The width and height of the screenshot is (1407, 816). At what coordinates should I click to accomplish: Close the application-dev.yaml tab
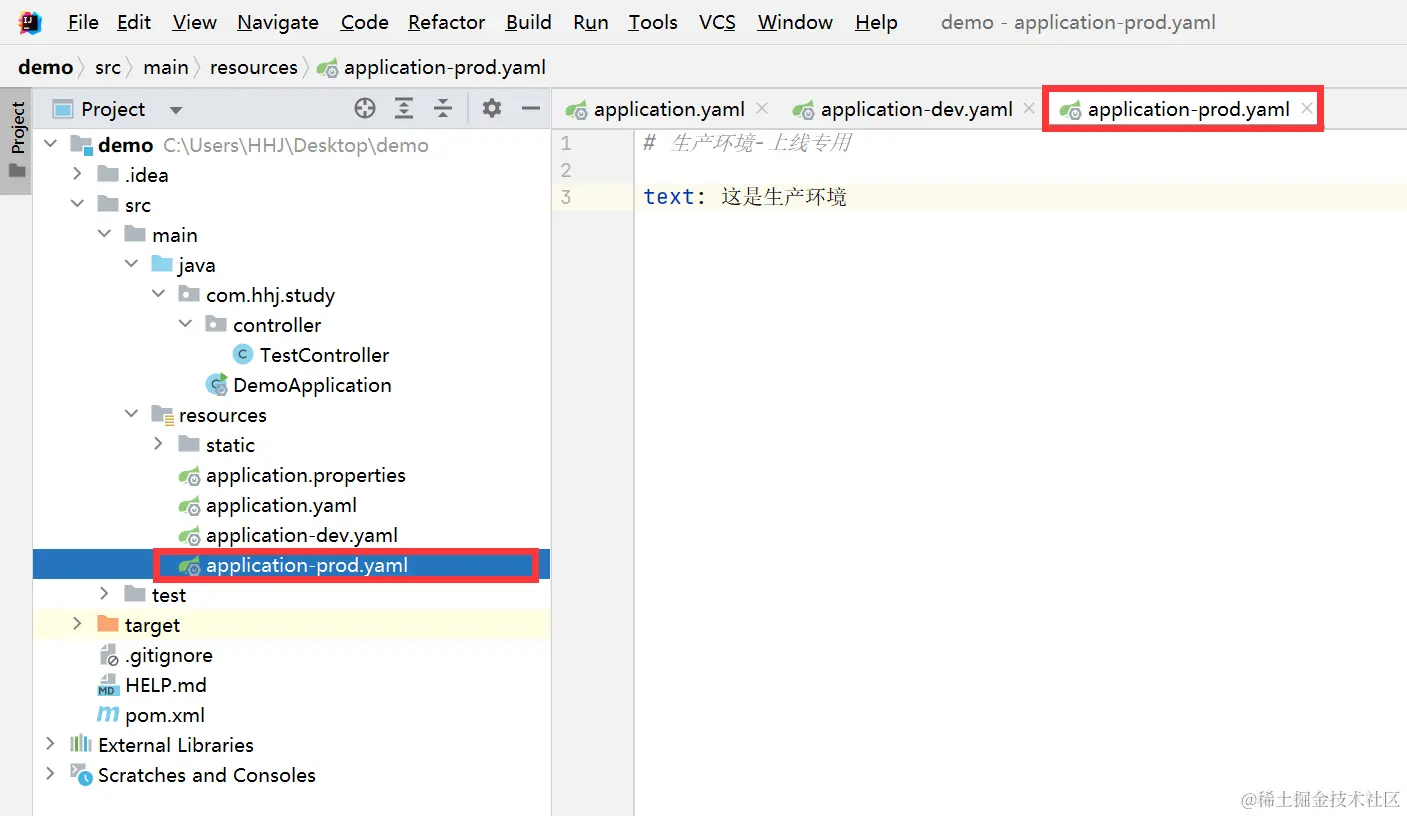point(1029,109)
